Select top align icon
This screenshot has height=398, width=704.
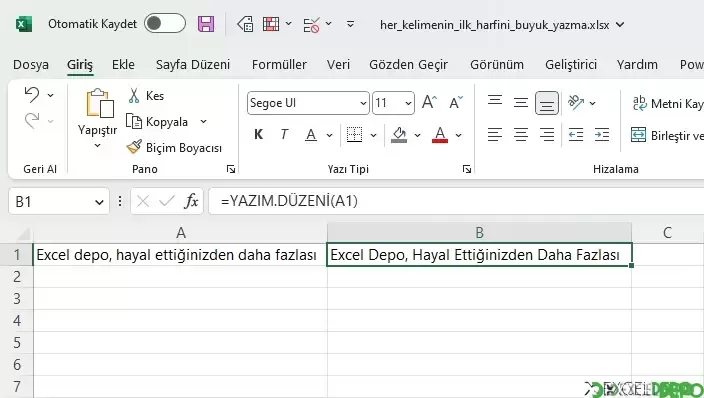495,101
